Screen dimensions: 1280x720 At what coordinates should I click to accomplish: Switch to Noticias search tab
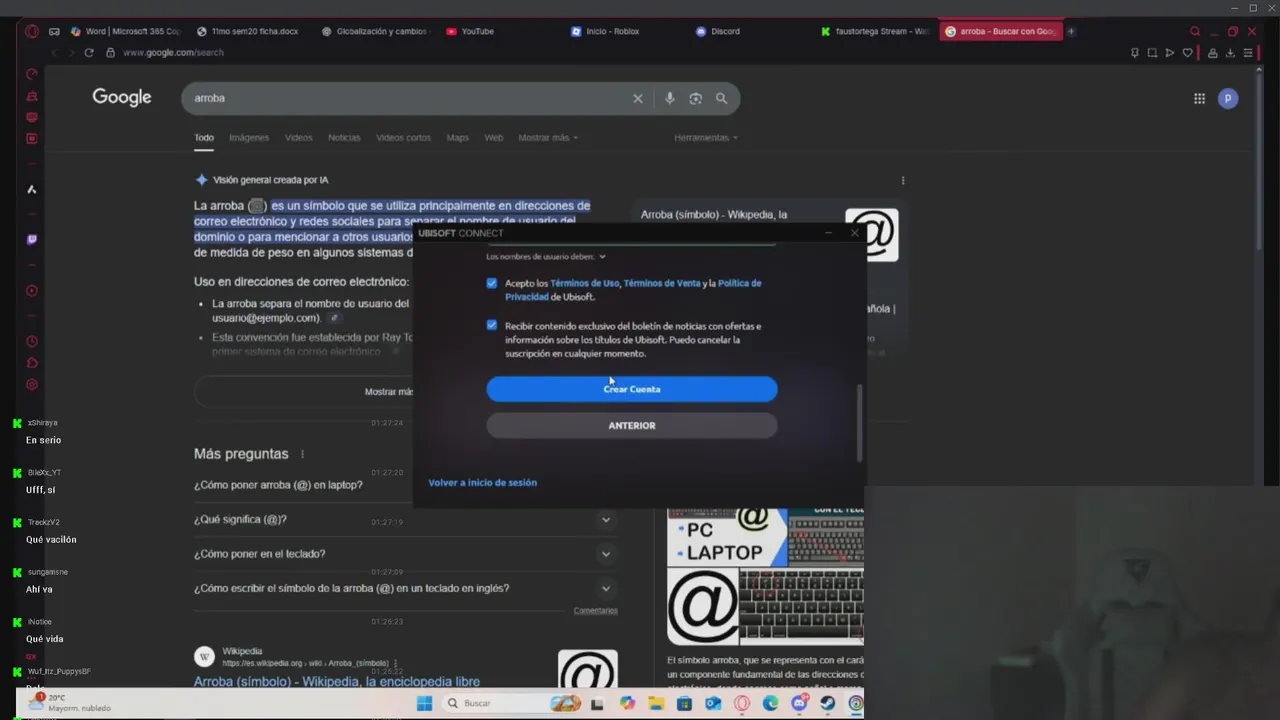tap(344, 138)
